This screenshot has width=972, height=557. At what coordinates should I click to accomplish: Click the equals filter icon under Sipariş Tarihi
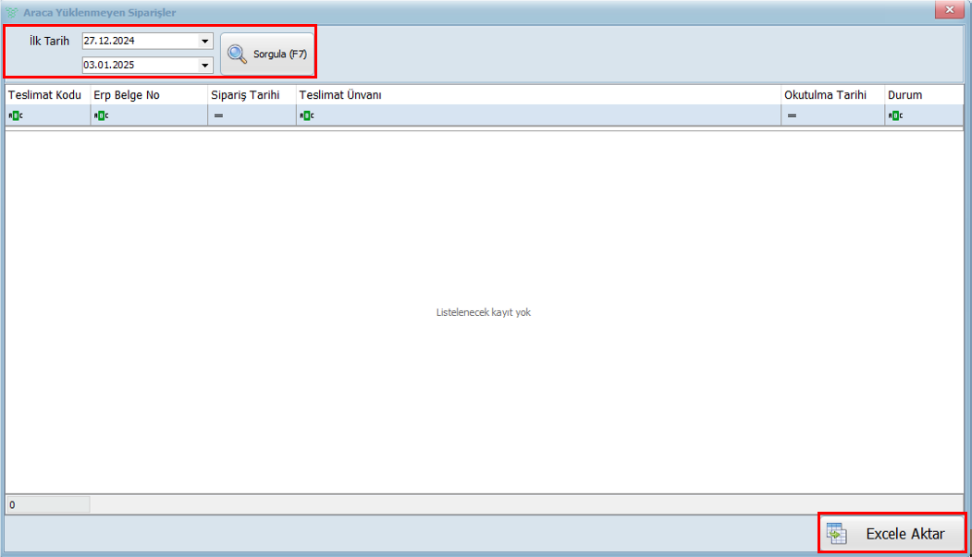[x=218, y=116]
